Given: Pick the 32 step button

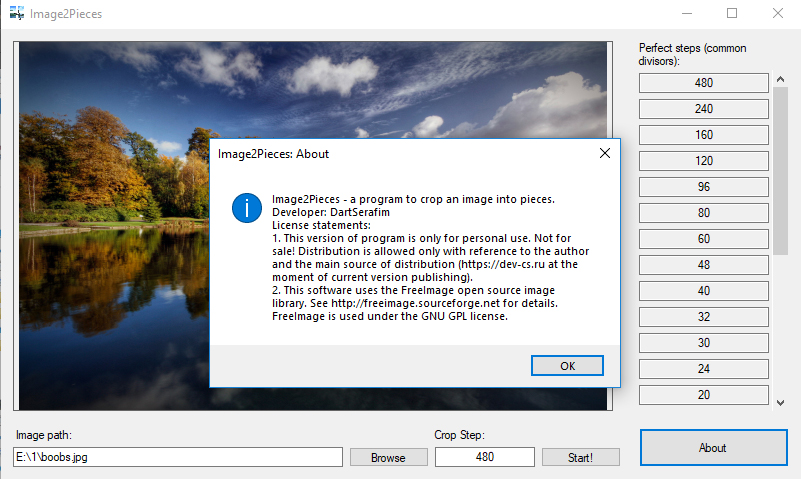Looking at the screenshot, I should pos(703,317).
